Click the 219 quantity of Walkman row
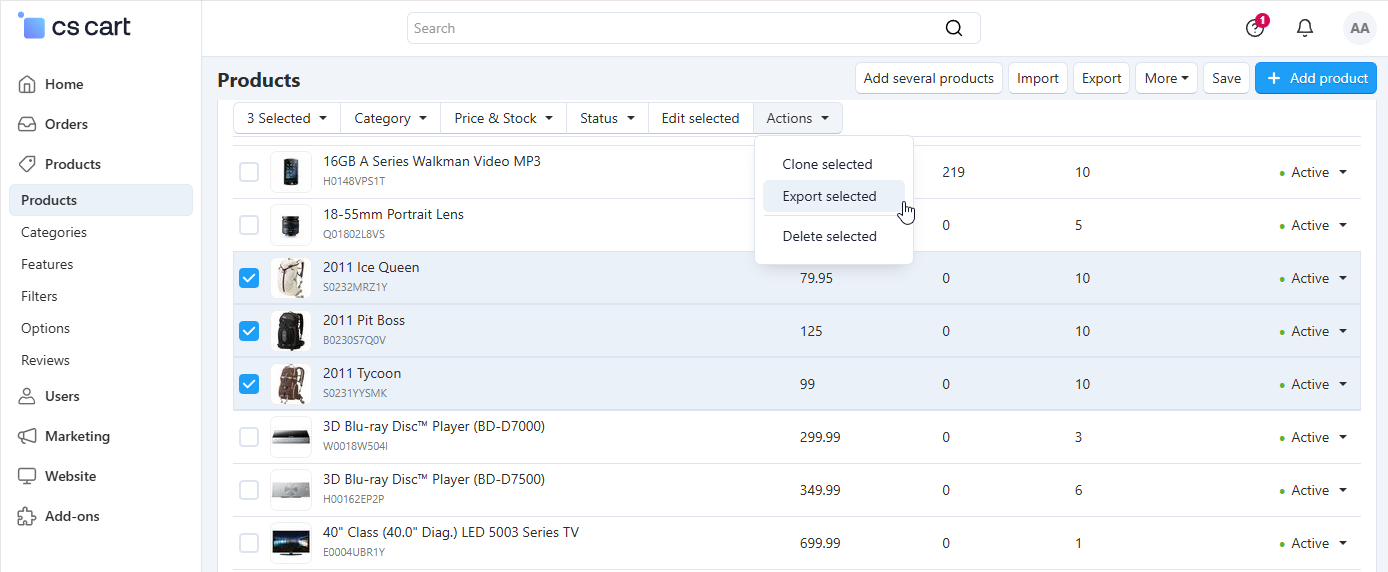Screen dimensions: 1388x572 tap(953, 172)
